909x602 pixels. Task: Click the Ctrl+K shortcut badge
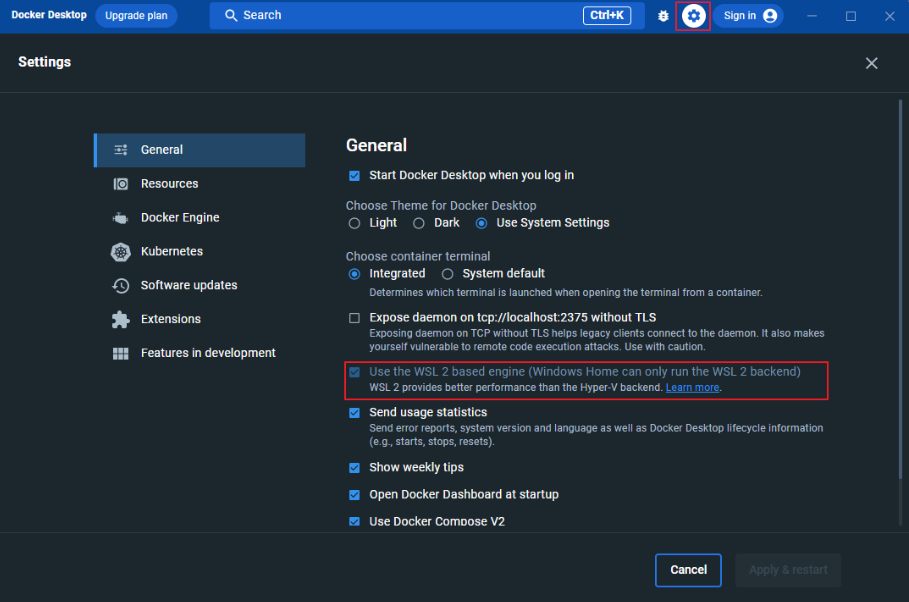pyautogui.click(x=606, y=16)
